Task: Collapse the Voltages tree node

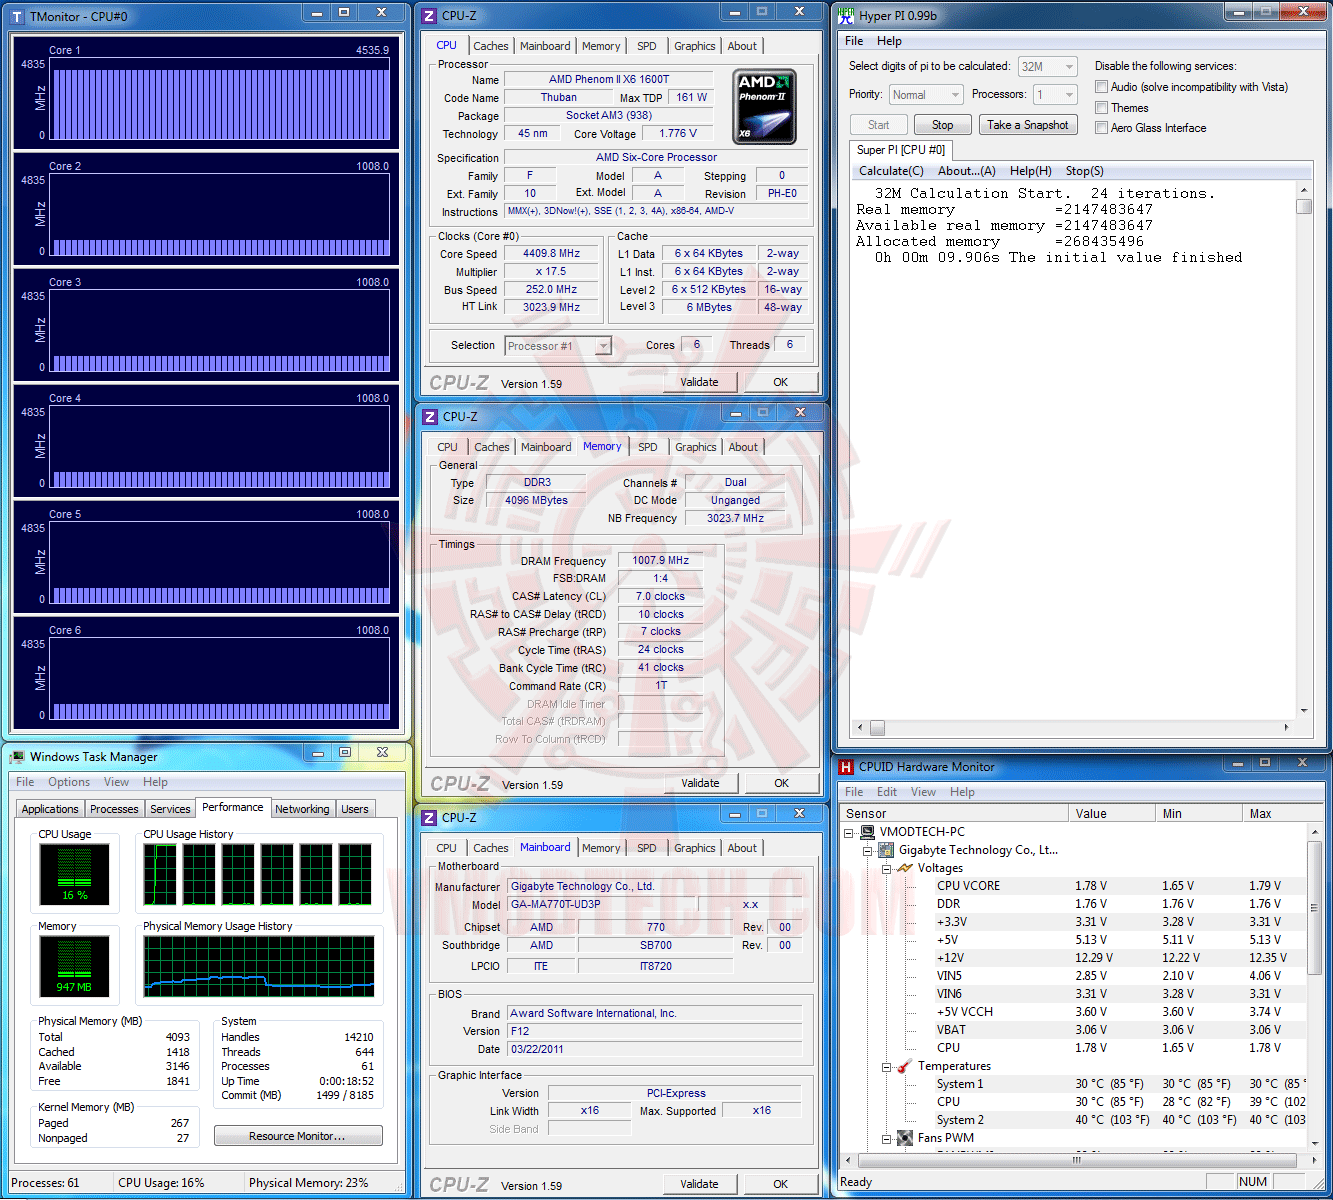Action: click(887, 868)
